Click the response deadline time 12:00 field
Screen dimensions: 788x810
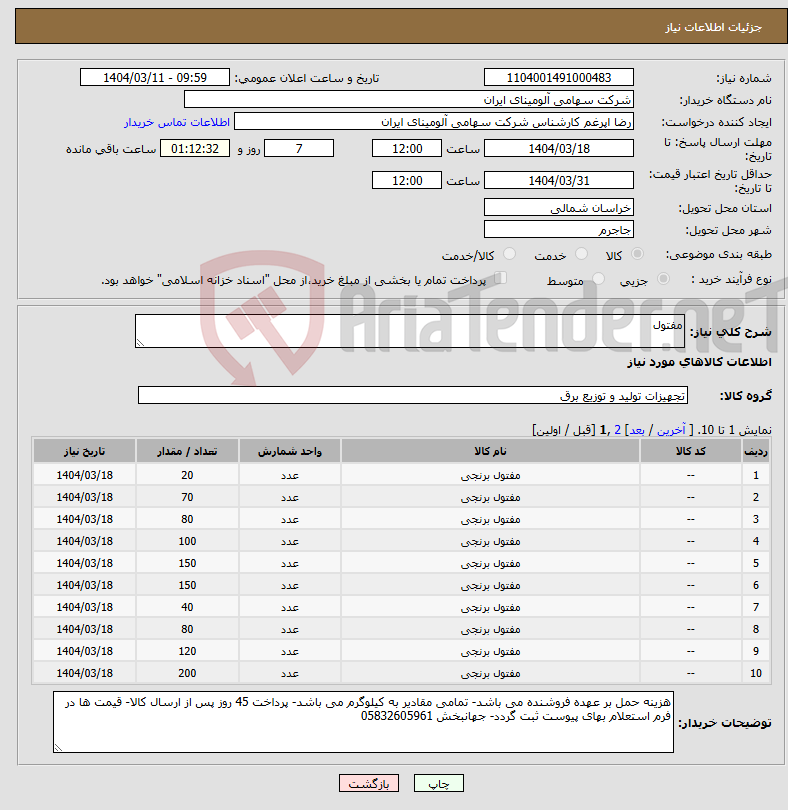click(x=407, y=149)
